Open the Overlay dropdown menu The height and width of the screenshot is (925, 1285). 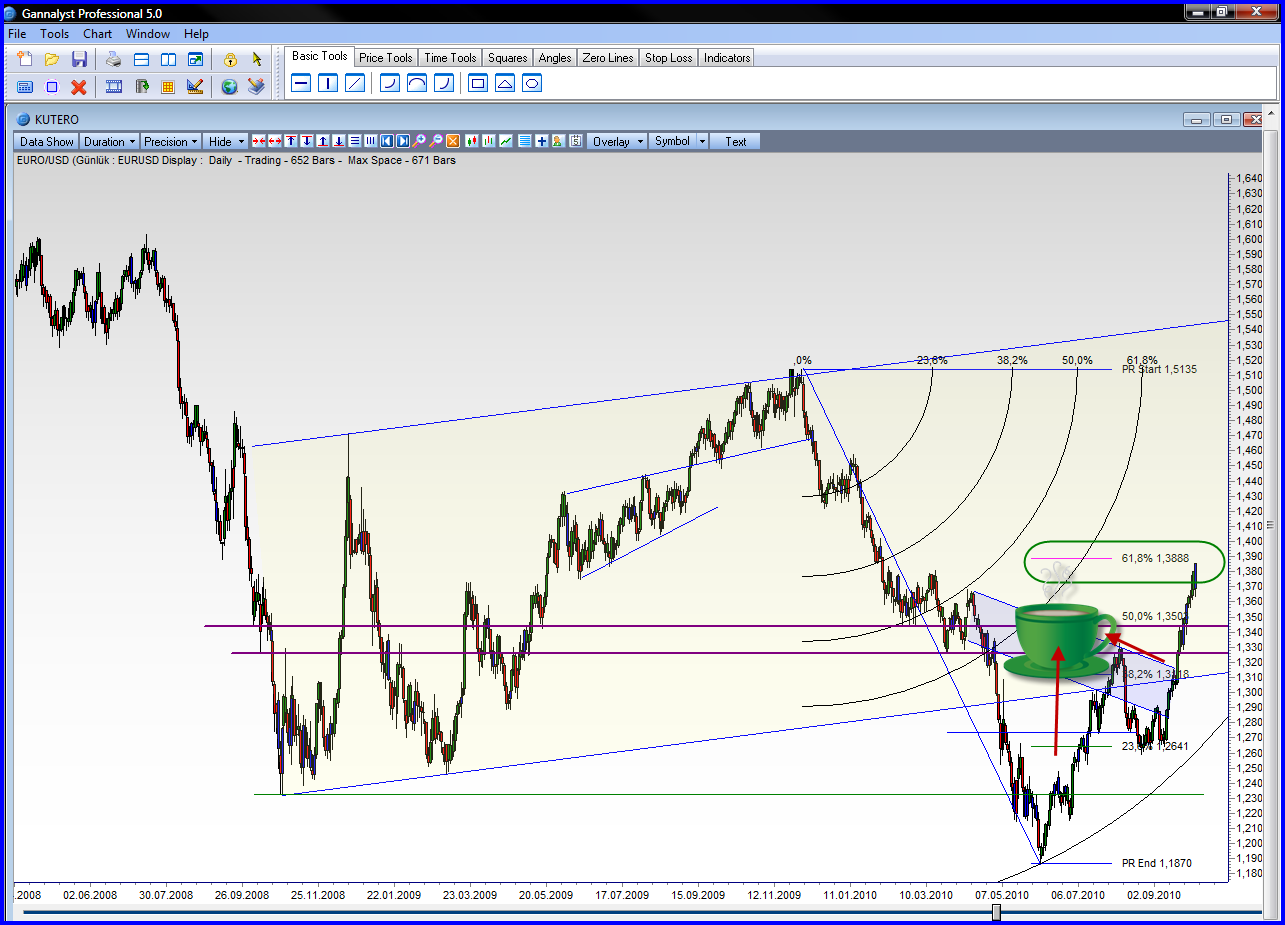tap(616, 142)
